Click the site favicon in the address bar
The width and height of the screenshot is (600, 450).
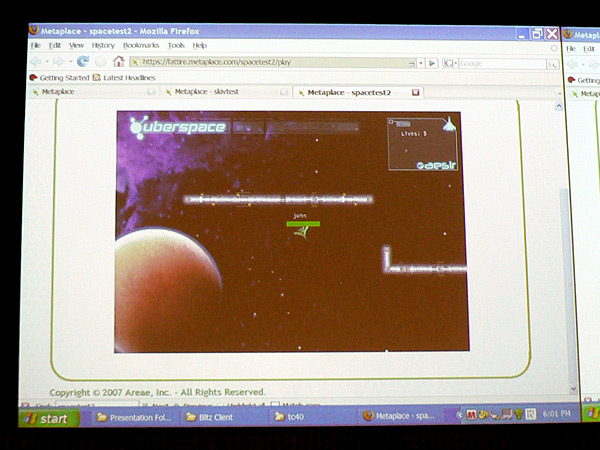(135, 62)
